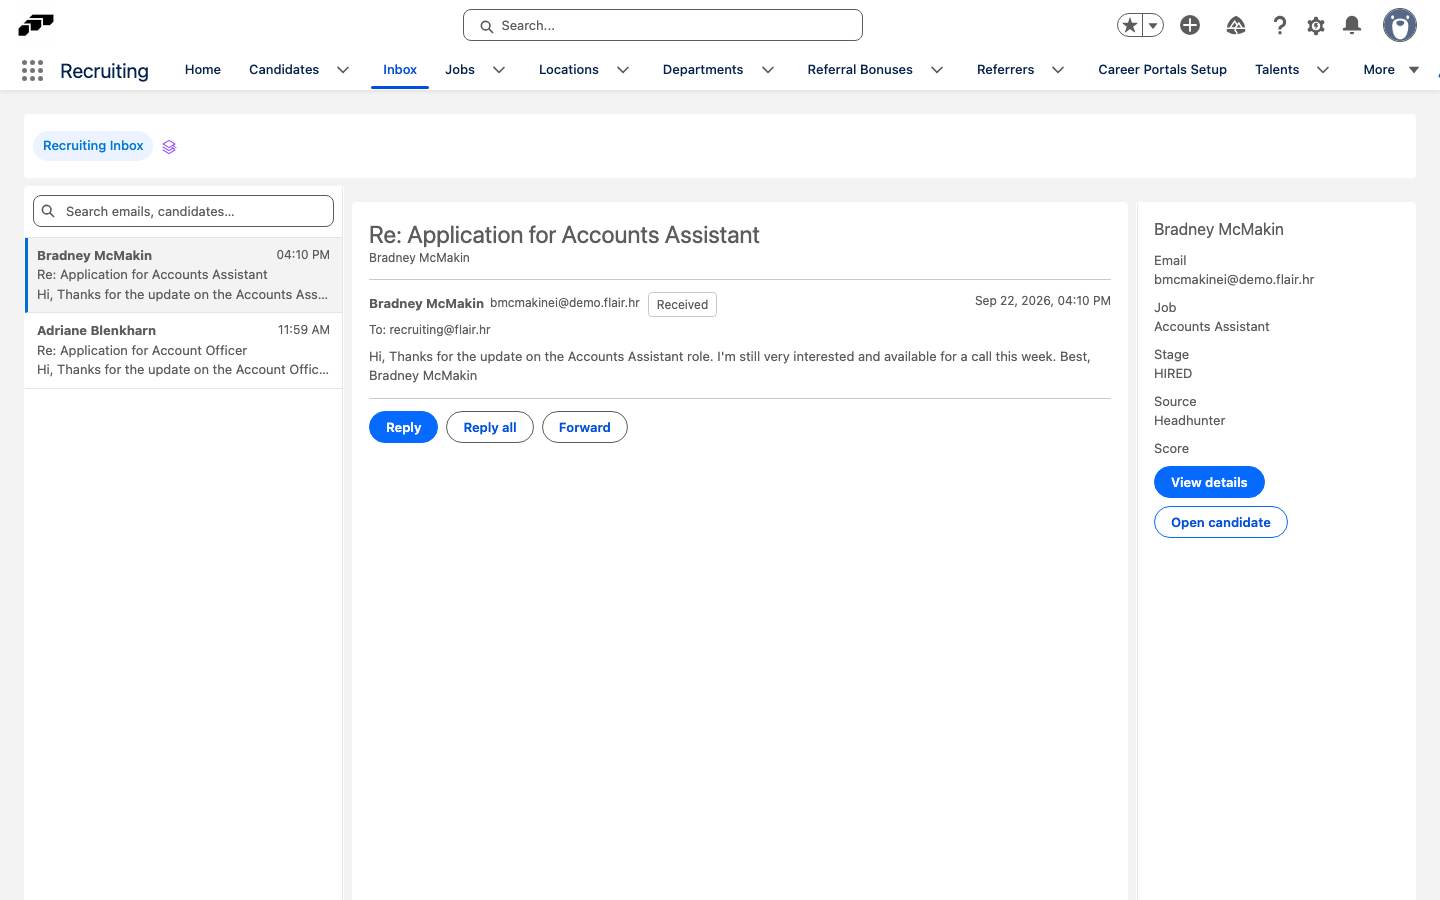Open the Career Portals Setup tab
Viewport: 1440px width, 900px height.
pyautogui.click(x=1162, y=70)
